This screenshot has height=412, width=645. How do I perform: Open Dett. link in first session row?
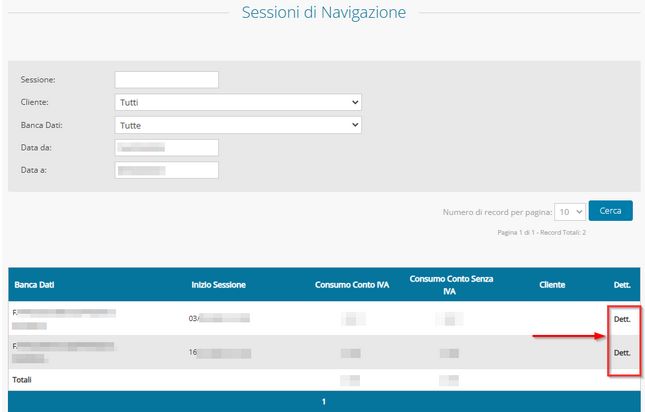(621, 319)
